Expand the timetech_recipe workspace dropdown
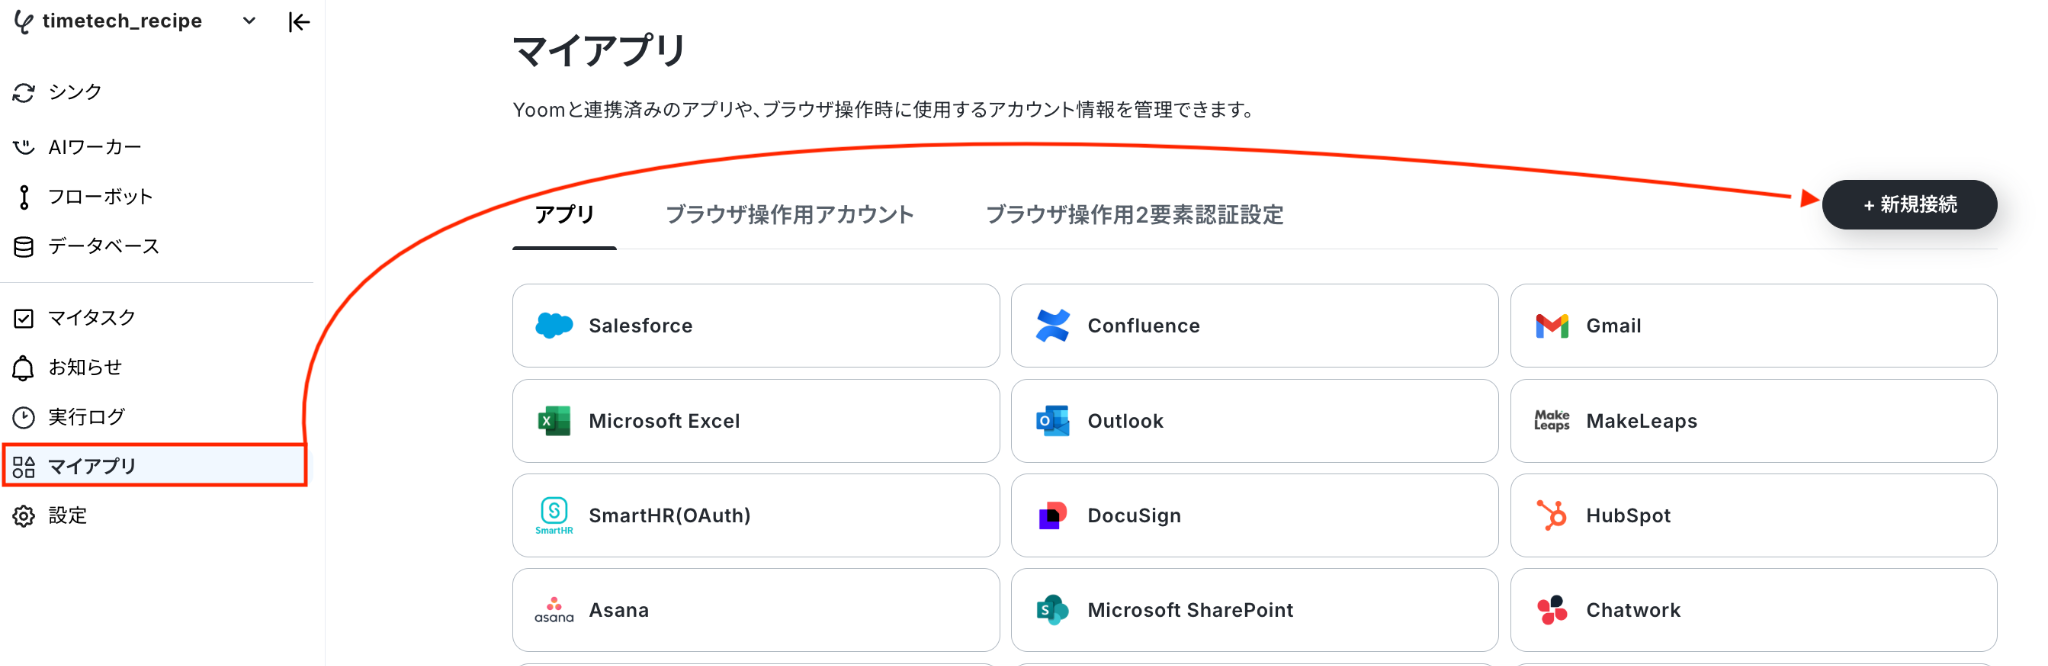The width and height of the screenshot is (2048, 666). pyautogui.click(x=249, y=21)
